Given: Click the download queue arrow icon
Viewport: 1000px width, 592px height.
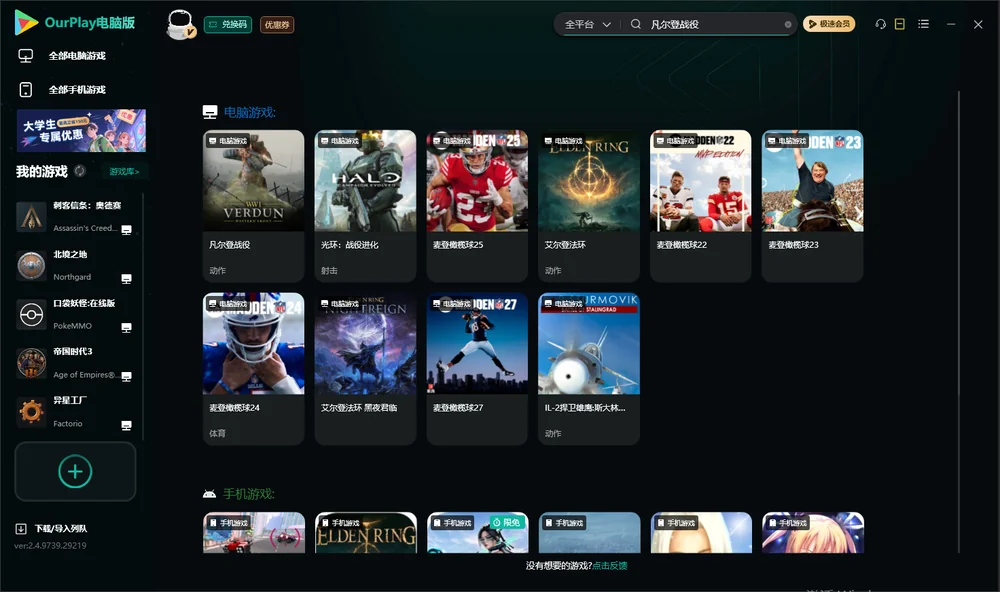Looking at the screenshot, I should (21, 528).
